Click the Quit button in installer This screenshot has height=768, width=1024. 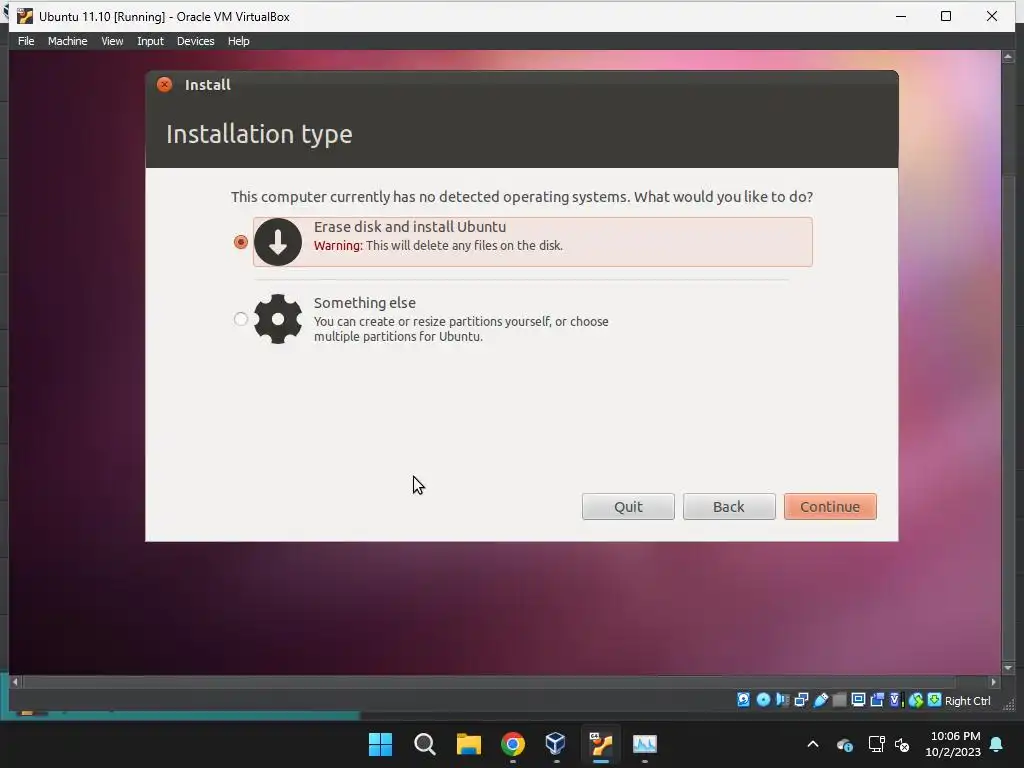click(628, 507)
